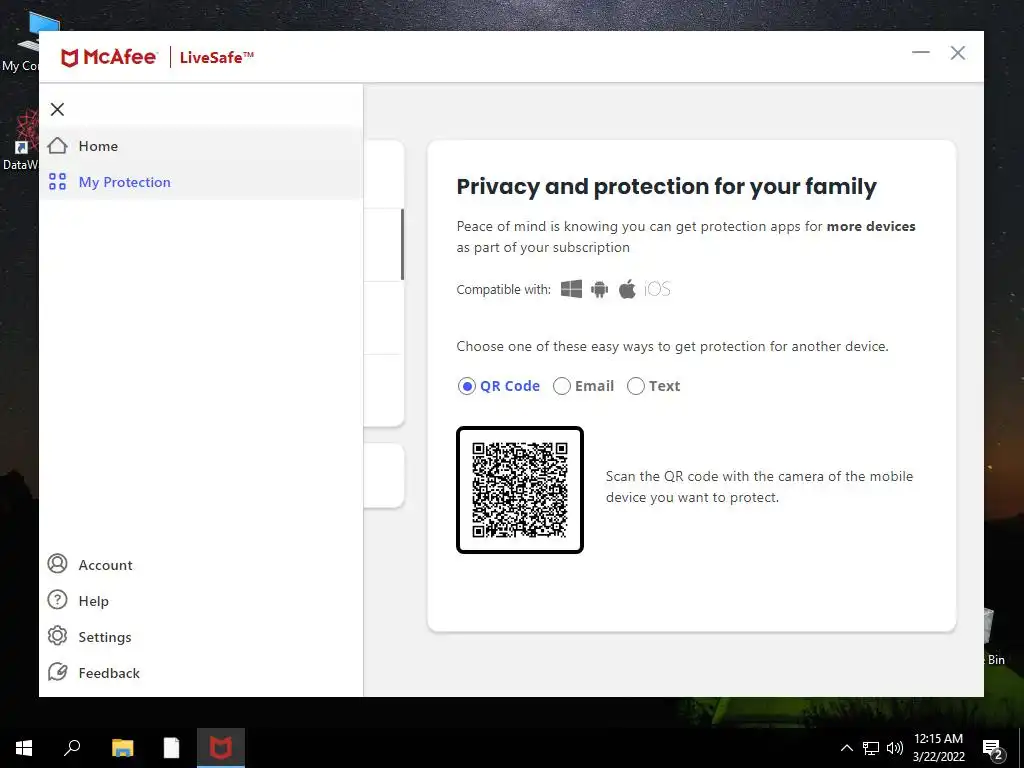Click the network tray icon
This screenshot has height=768, width=1024.
(x=871, y=748)
